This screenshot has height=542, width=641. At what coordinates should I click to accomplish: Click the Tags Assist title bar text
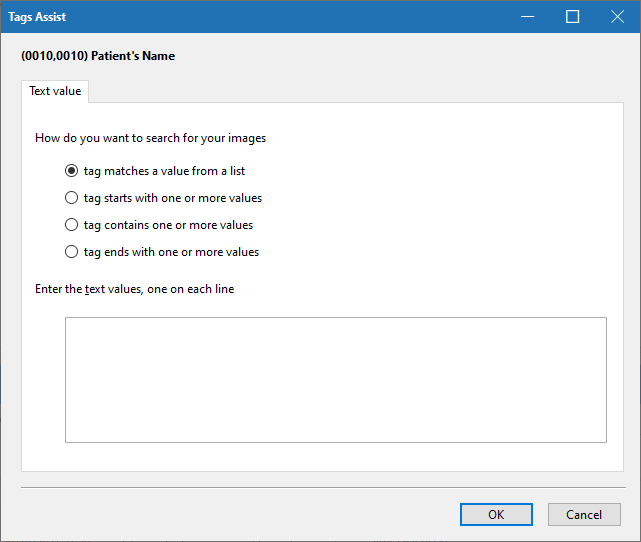(38, 17)
